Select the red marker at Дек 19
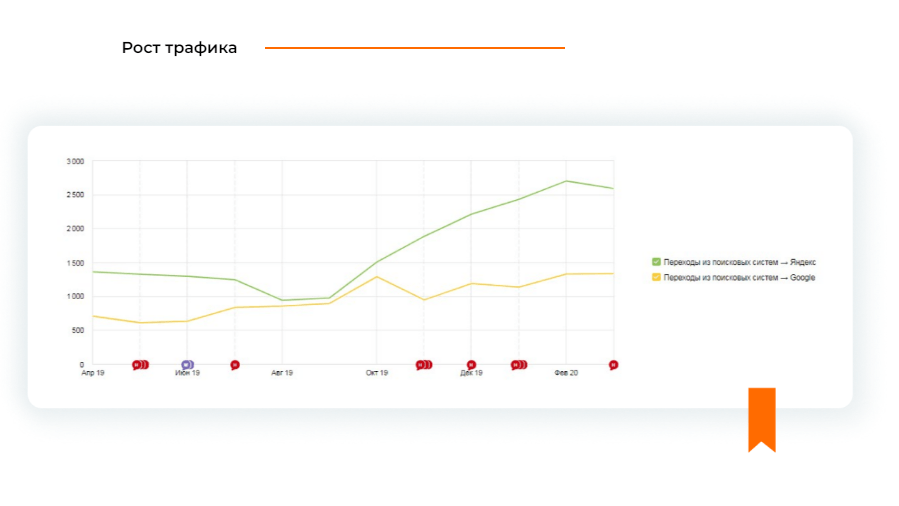The width and height of the screenshot is (899, 506). (x=471, y=365)
